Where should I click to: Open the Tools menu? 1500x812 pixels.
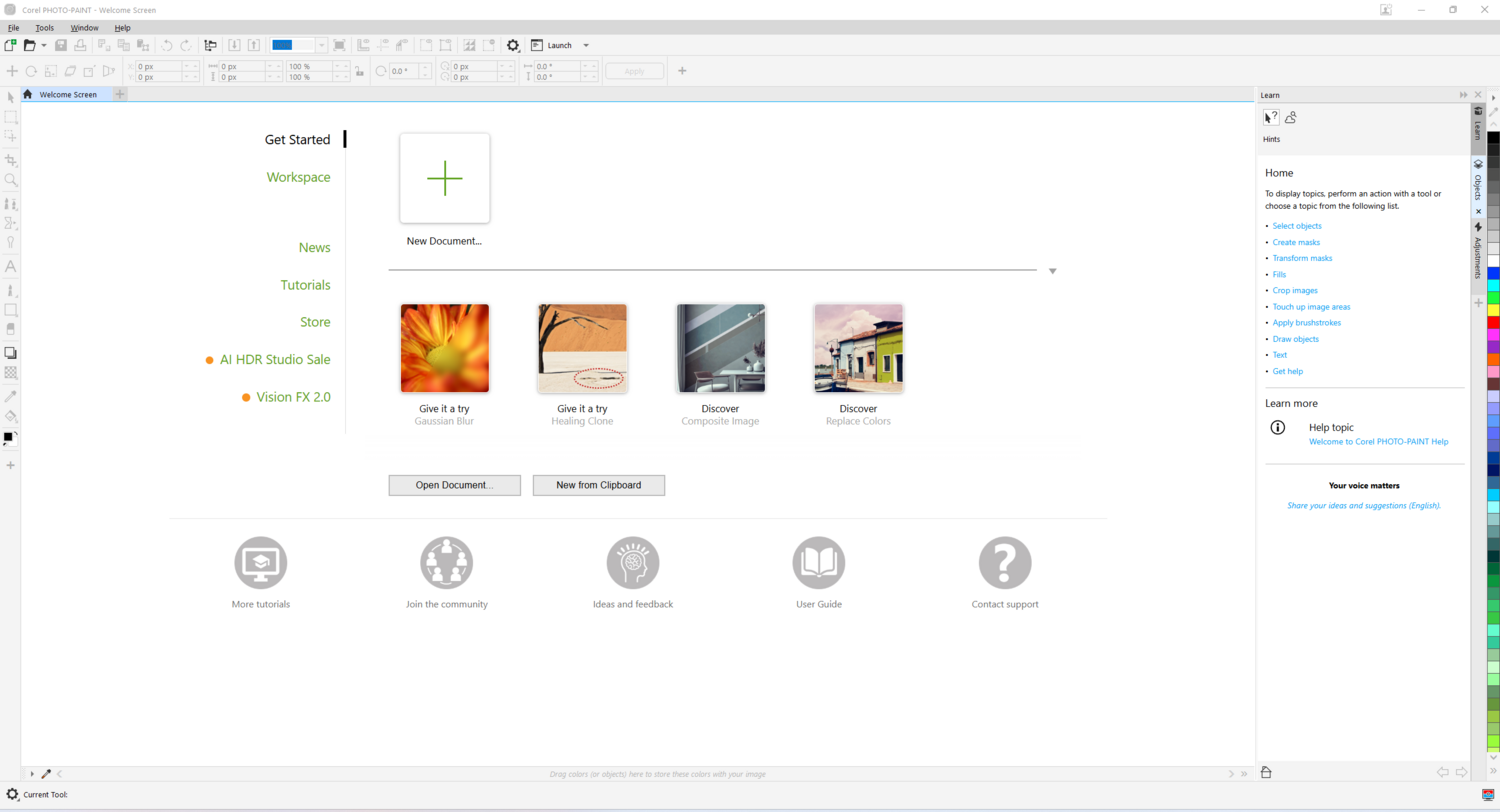tap(45, 28)
